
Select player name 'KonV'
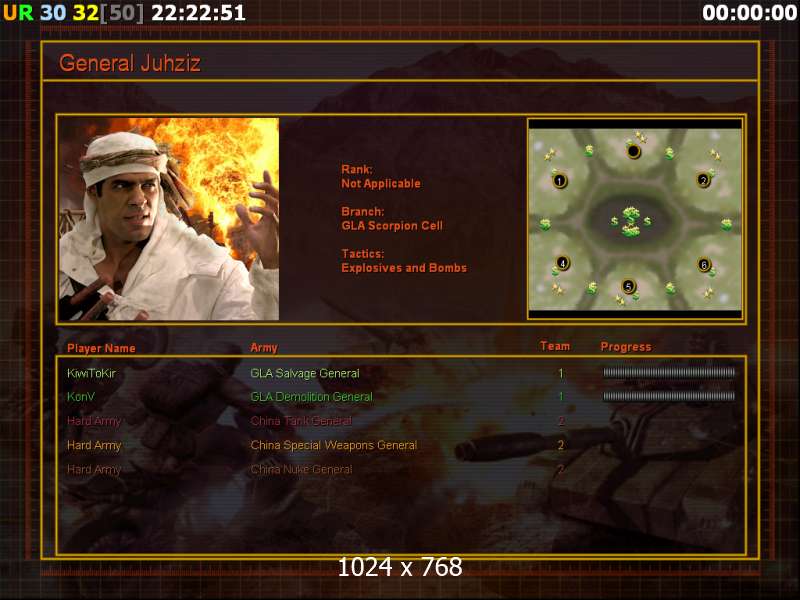(x=81, y=396)
